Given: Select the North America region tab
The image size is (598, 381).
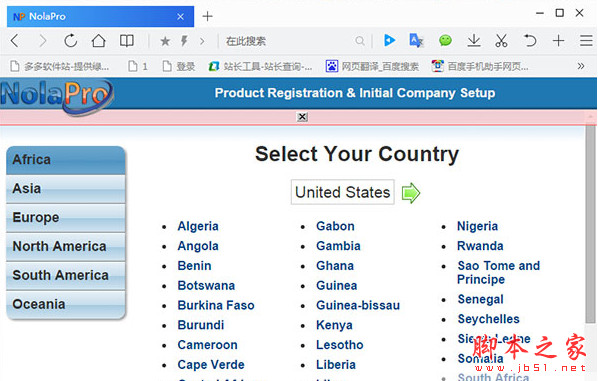Looking at the screenshot, I should (66, 247).
